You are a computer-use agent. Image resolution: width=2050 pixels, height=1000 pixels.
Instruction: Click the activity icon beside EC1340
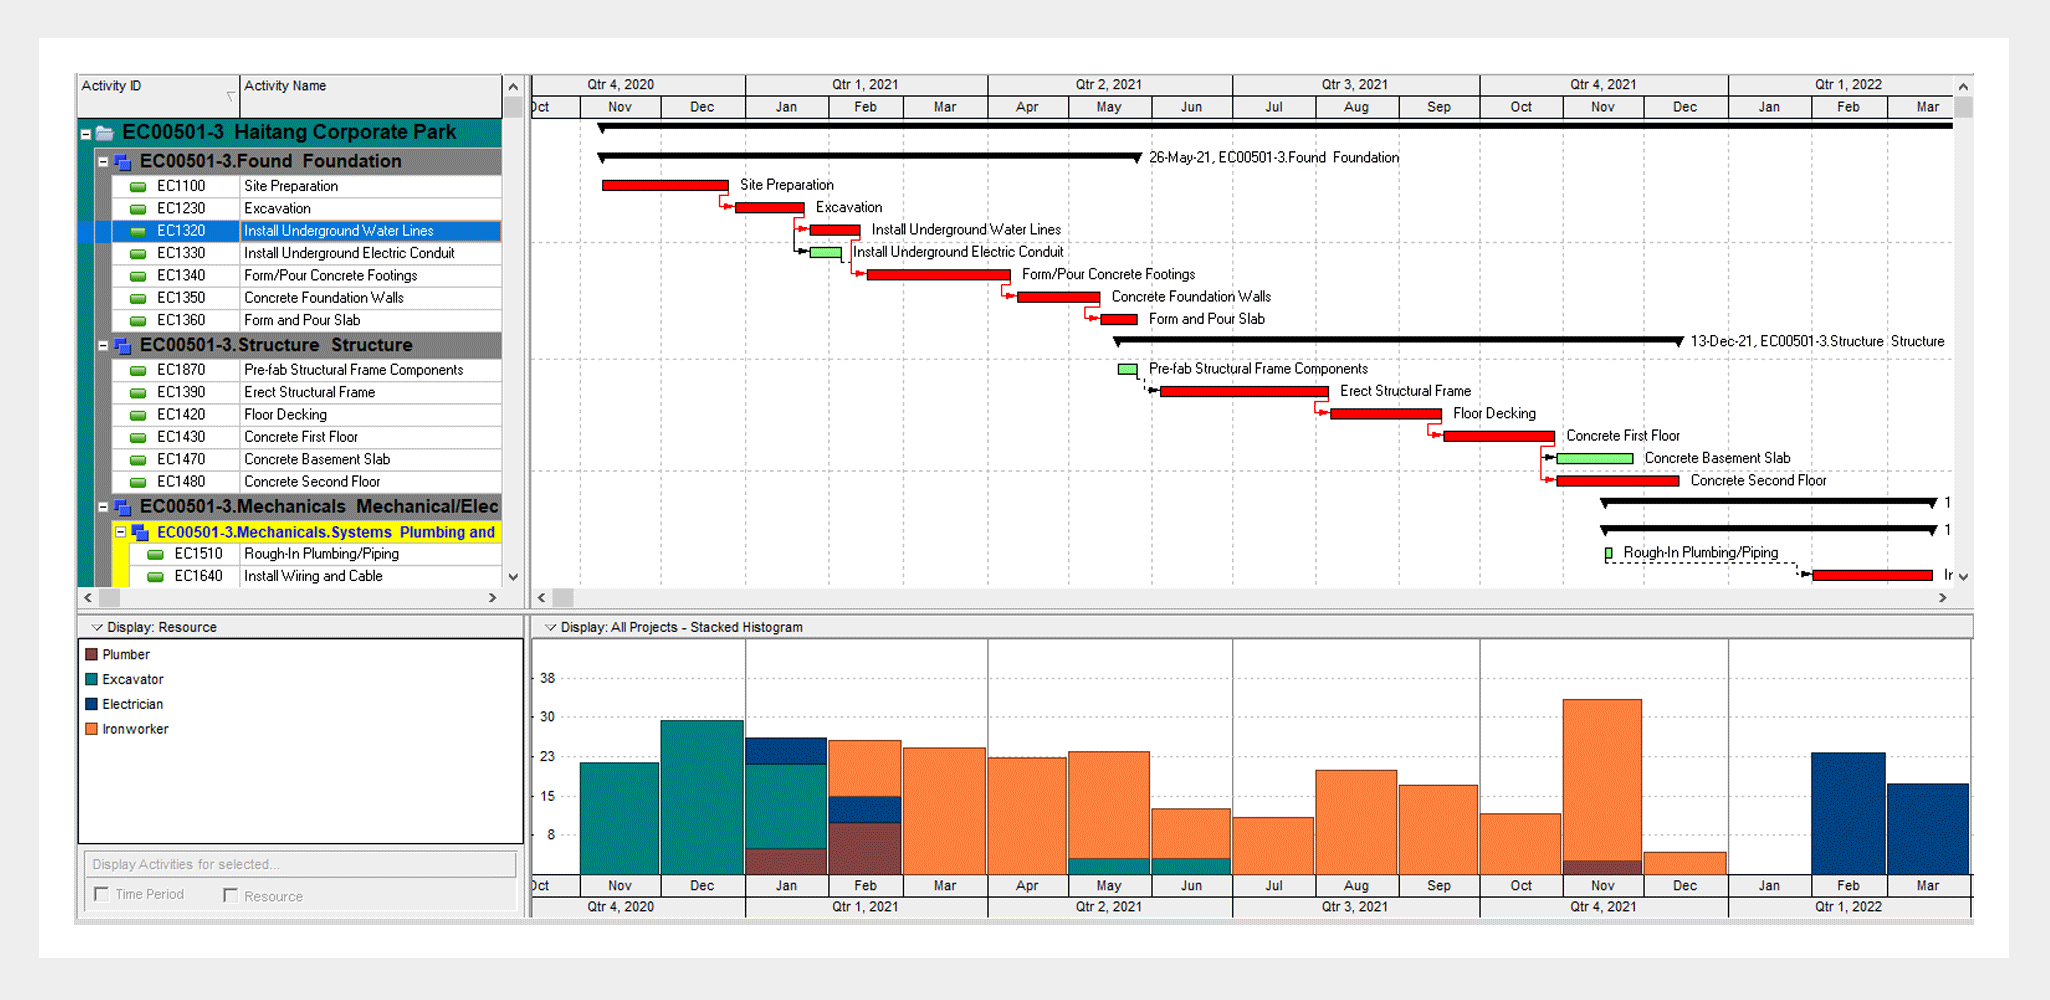[x=138, y=276]
